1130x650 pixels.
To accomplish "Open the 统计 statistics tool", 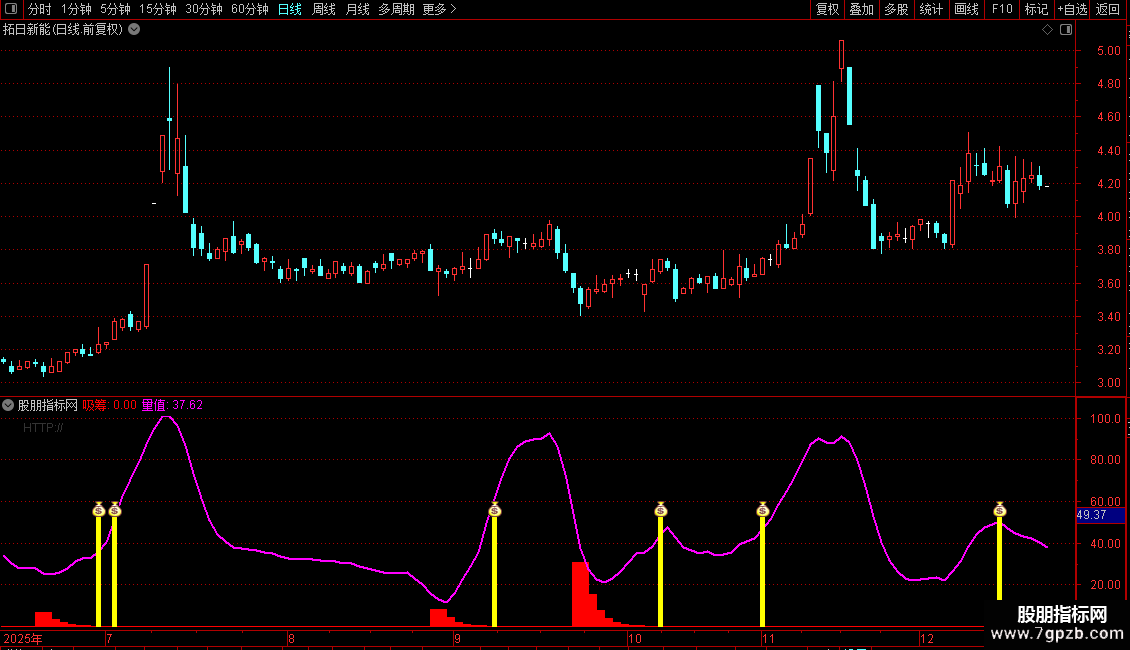I will click(x=931, y=9).
